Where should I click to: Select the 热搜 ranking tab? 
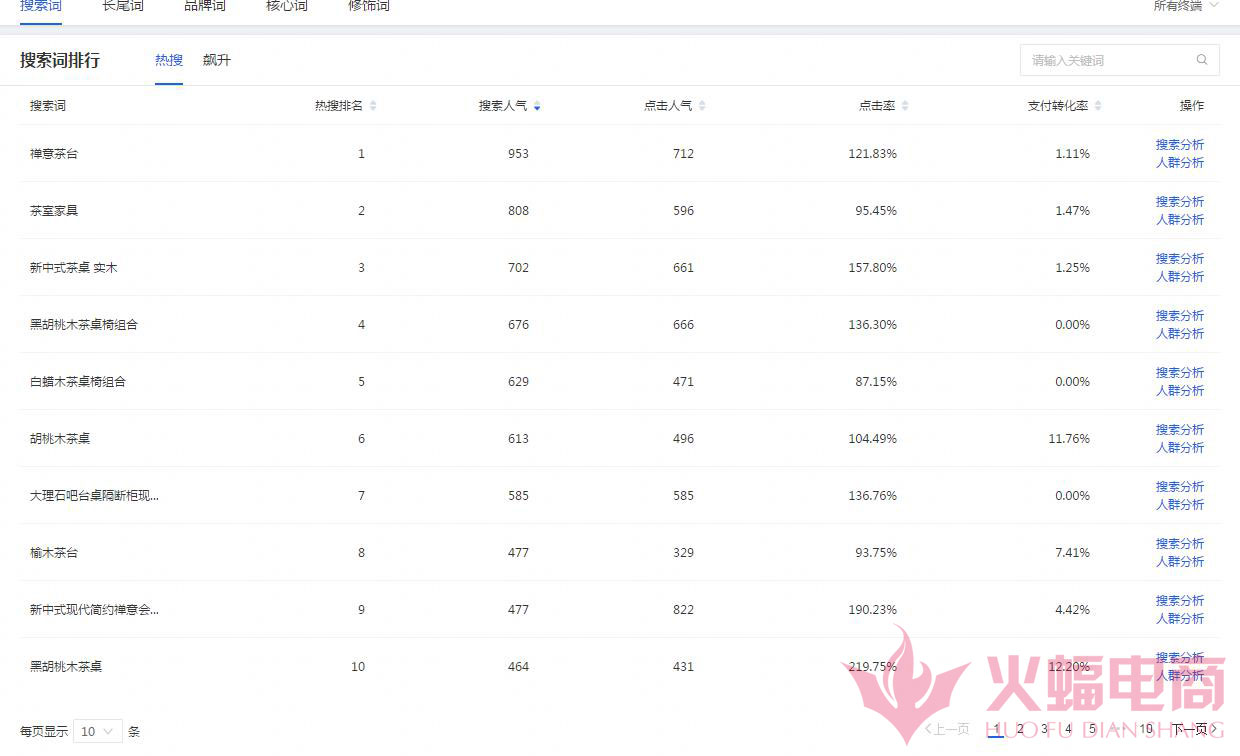click(169, 60)
